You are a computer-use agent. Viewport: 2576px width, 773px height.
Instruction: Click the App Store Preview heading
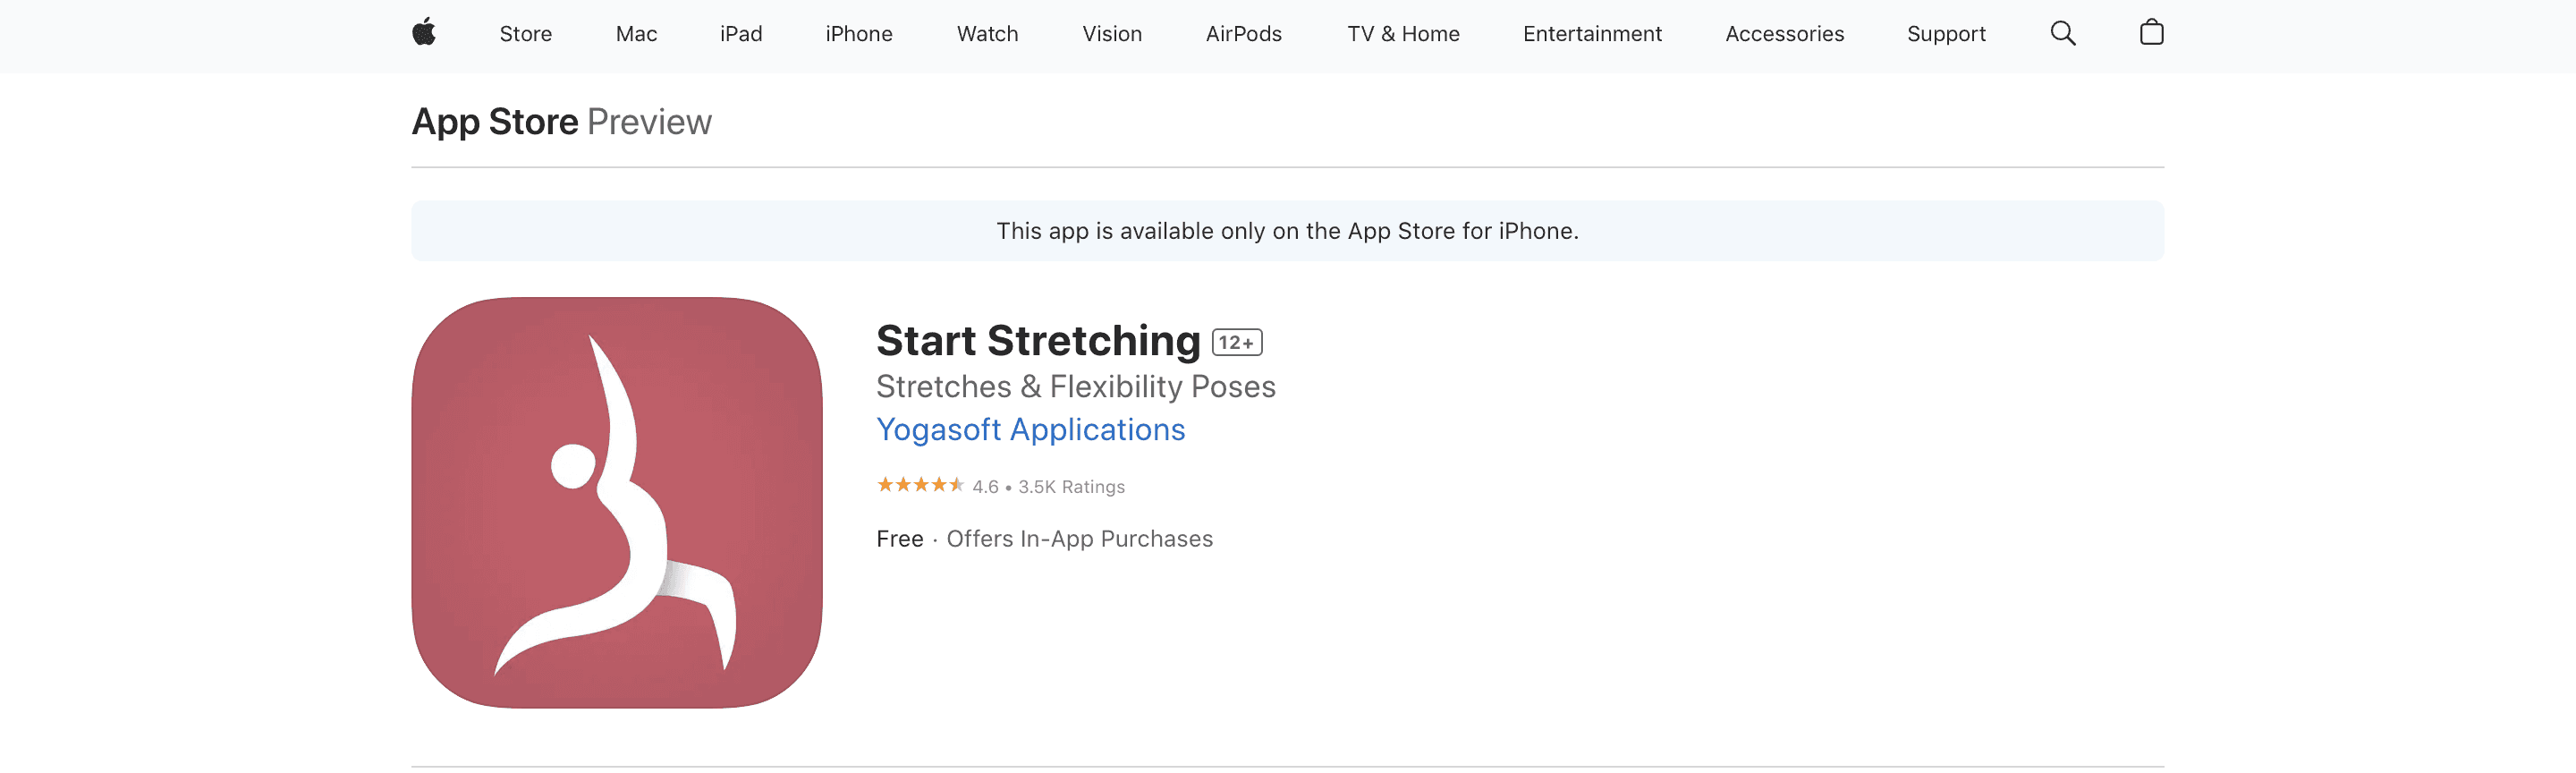coord(561,121)
